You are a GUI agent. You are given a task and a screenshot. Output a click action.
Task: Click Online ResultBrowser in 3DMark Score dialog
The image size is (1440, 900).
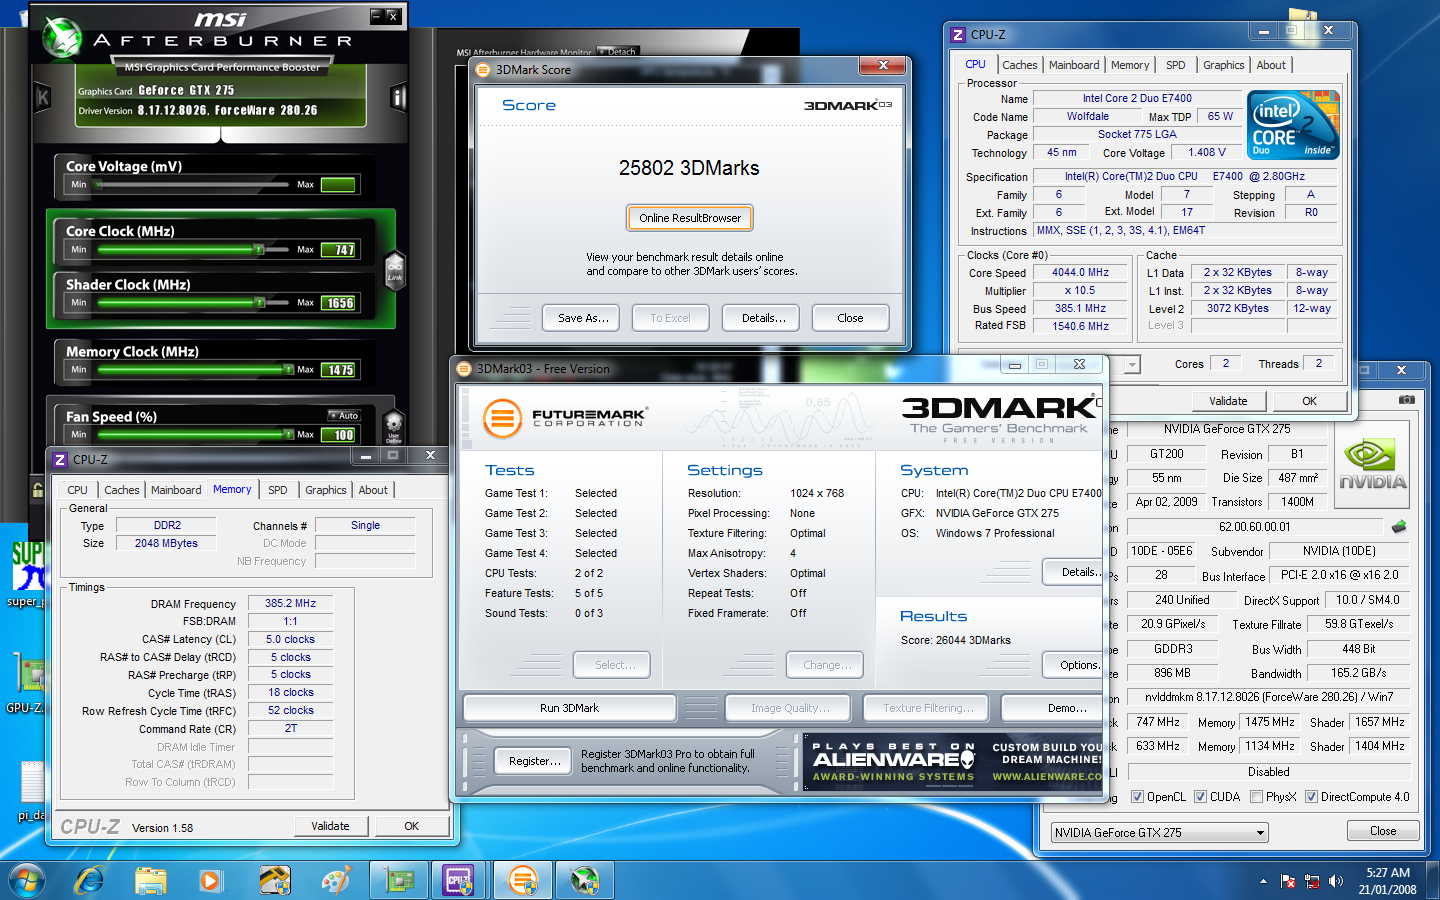click(x=690, y=218)
